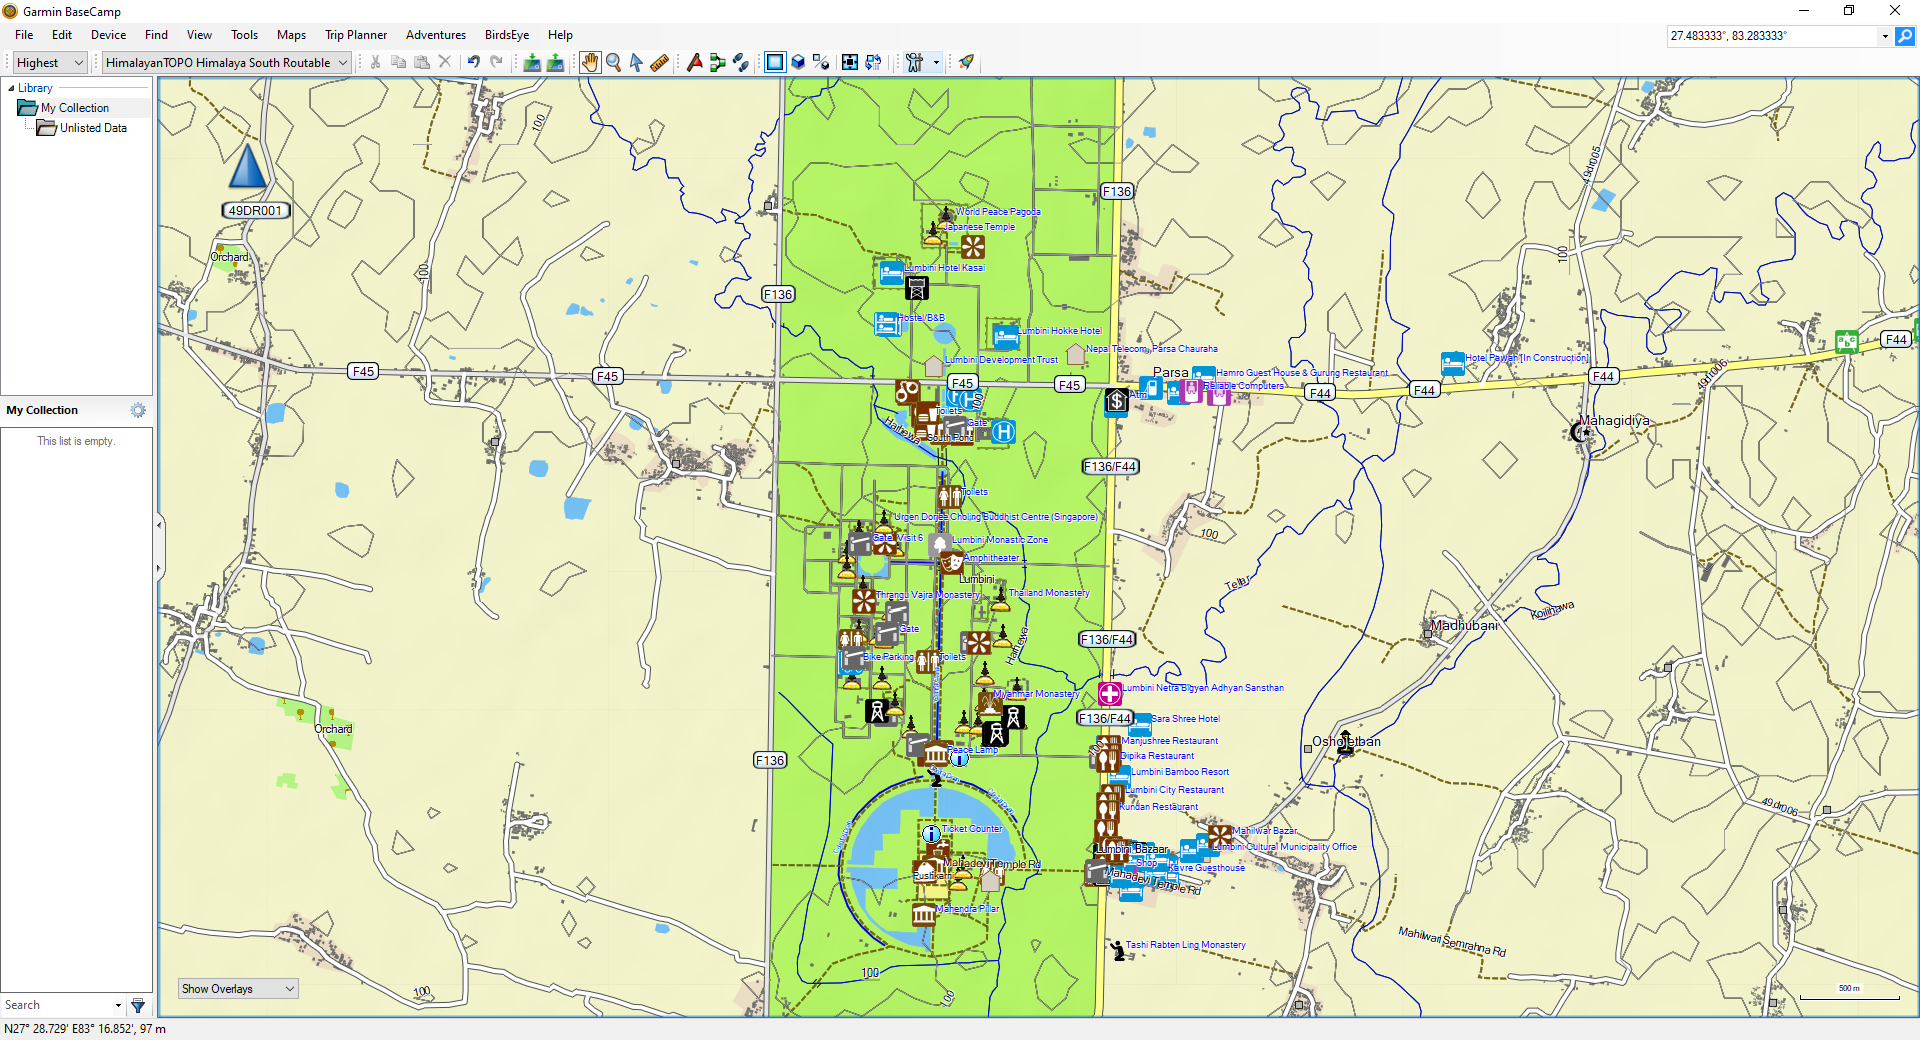Screen dimensions: 1920x1040
Task: Click the Parsa town label
Action: tap(1170, 372)
